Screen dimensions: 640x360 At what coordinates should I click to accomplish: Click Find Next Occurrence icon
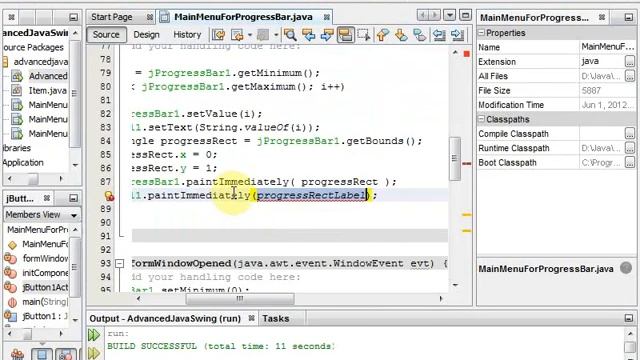point(327,35)
